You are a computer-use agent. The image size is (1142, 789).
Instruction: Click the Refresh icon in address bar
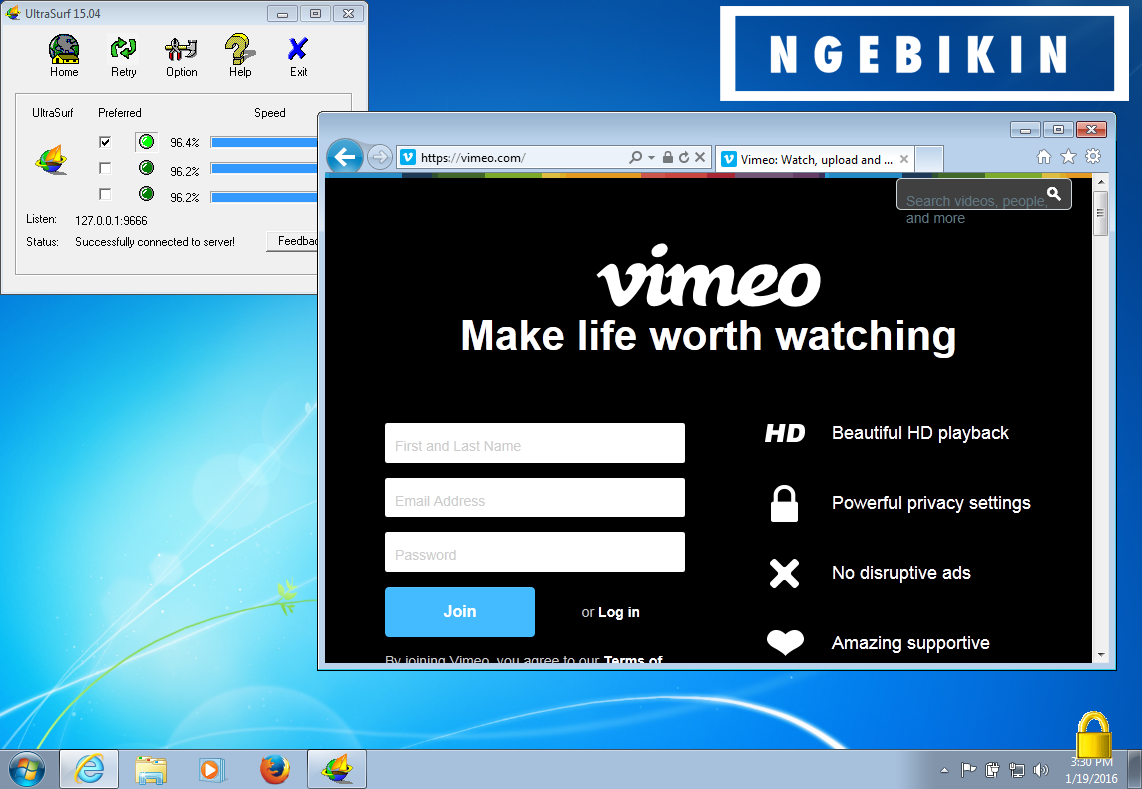[684, 157]
